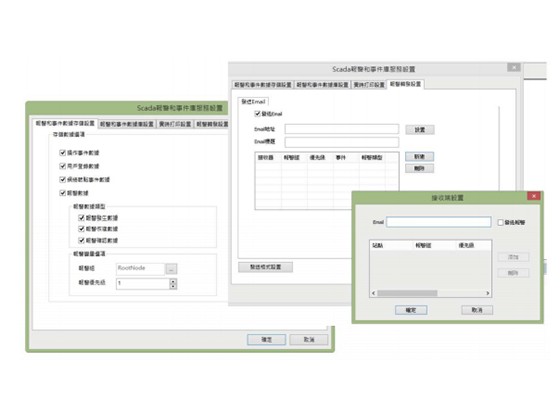Image resolution: width=560 pixels, height=420 pixels.
Task: Click the browse button beside the RootNode field
Action: pos(171,269)
